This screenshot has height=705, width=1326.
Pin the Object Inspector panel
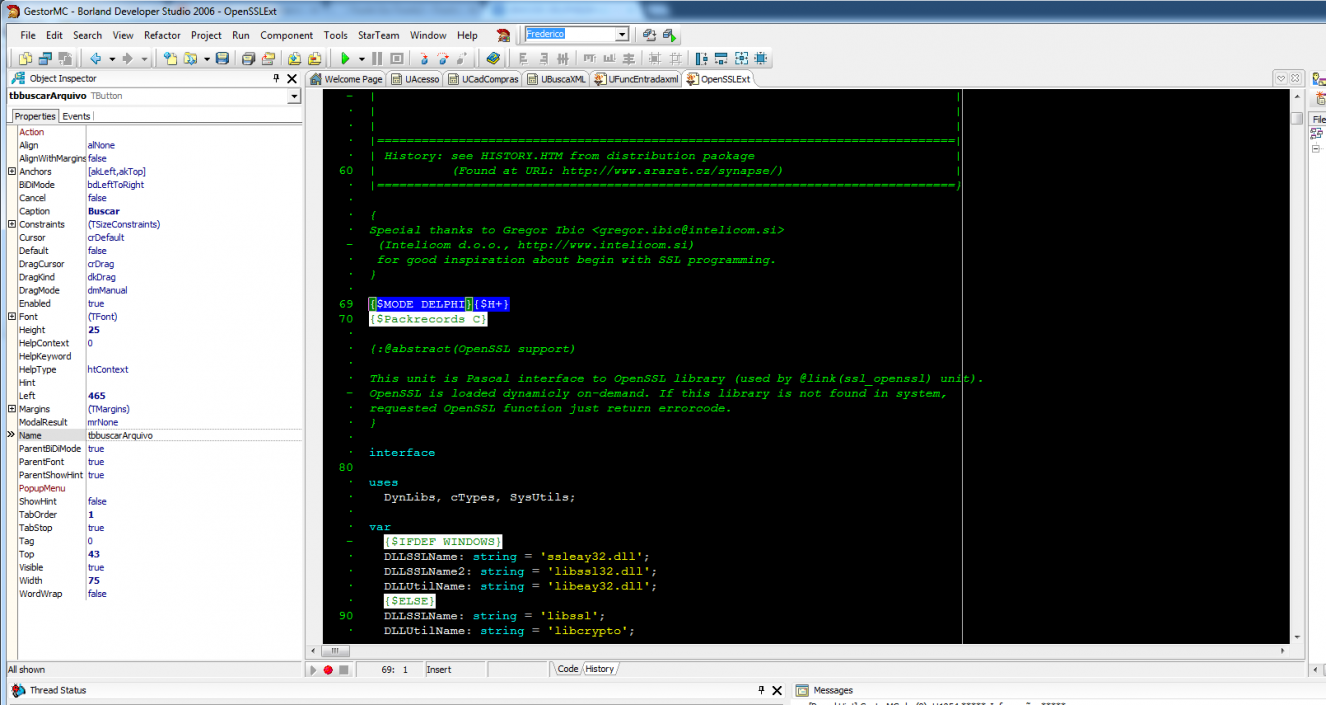point(277,78)
